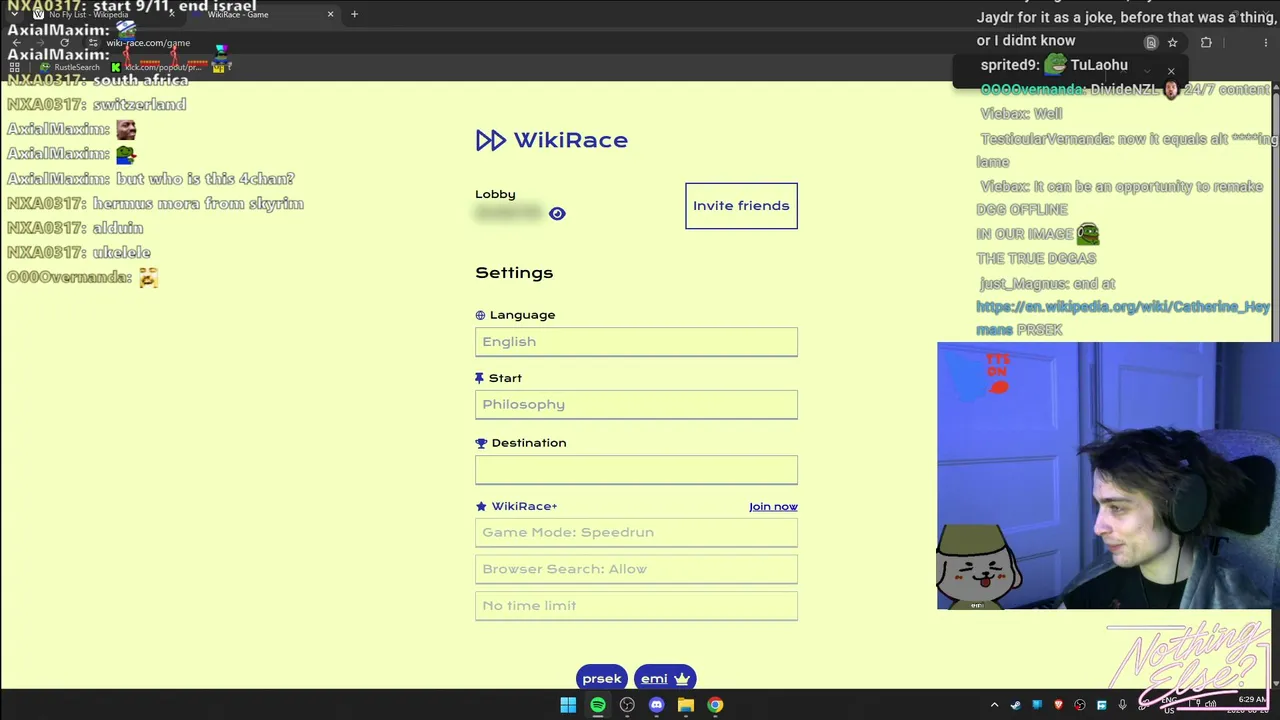Open OBS Studio from the taskbar
The image size is (1280, 720).
click(627, 705)
